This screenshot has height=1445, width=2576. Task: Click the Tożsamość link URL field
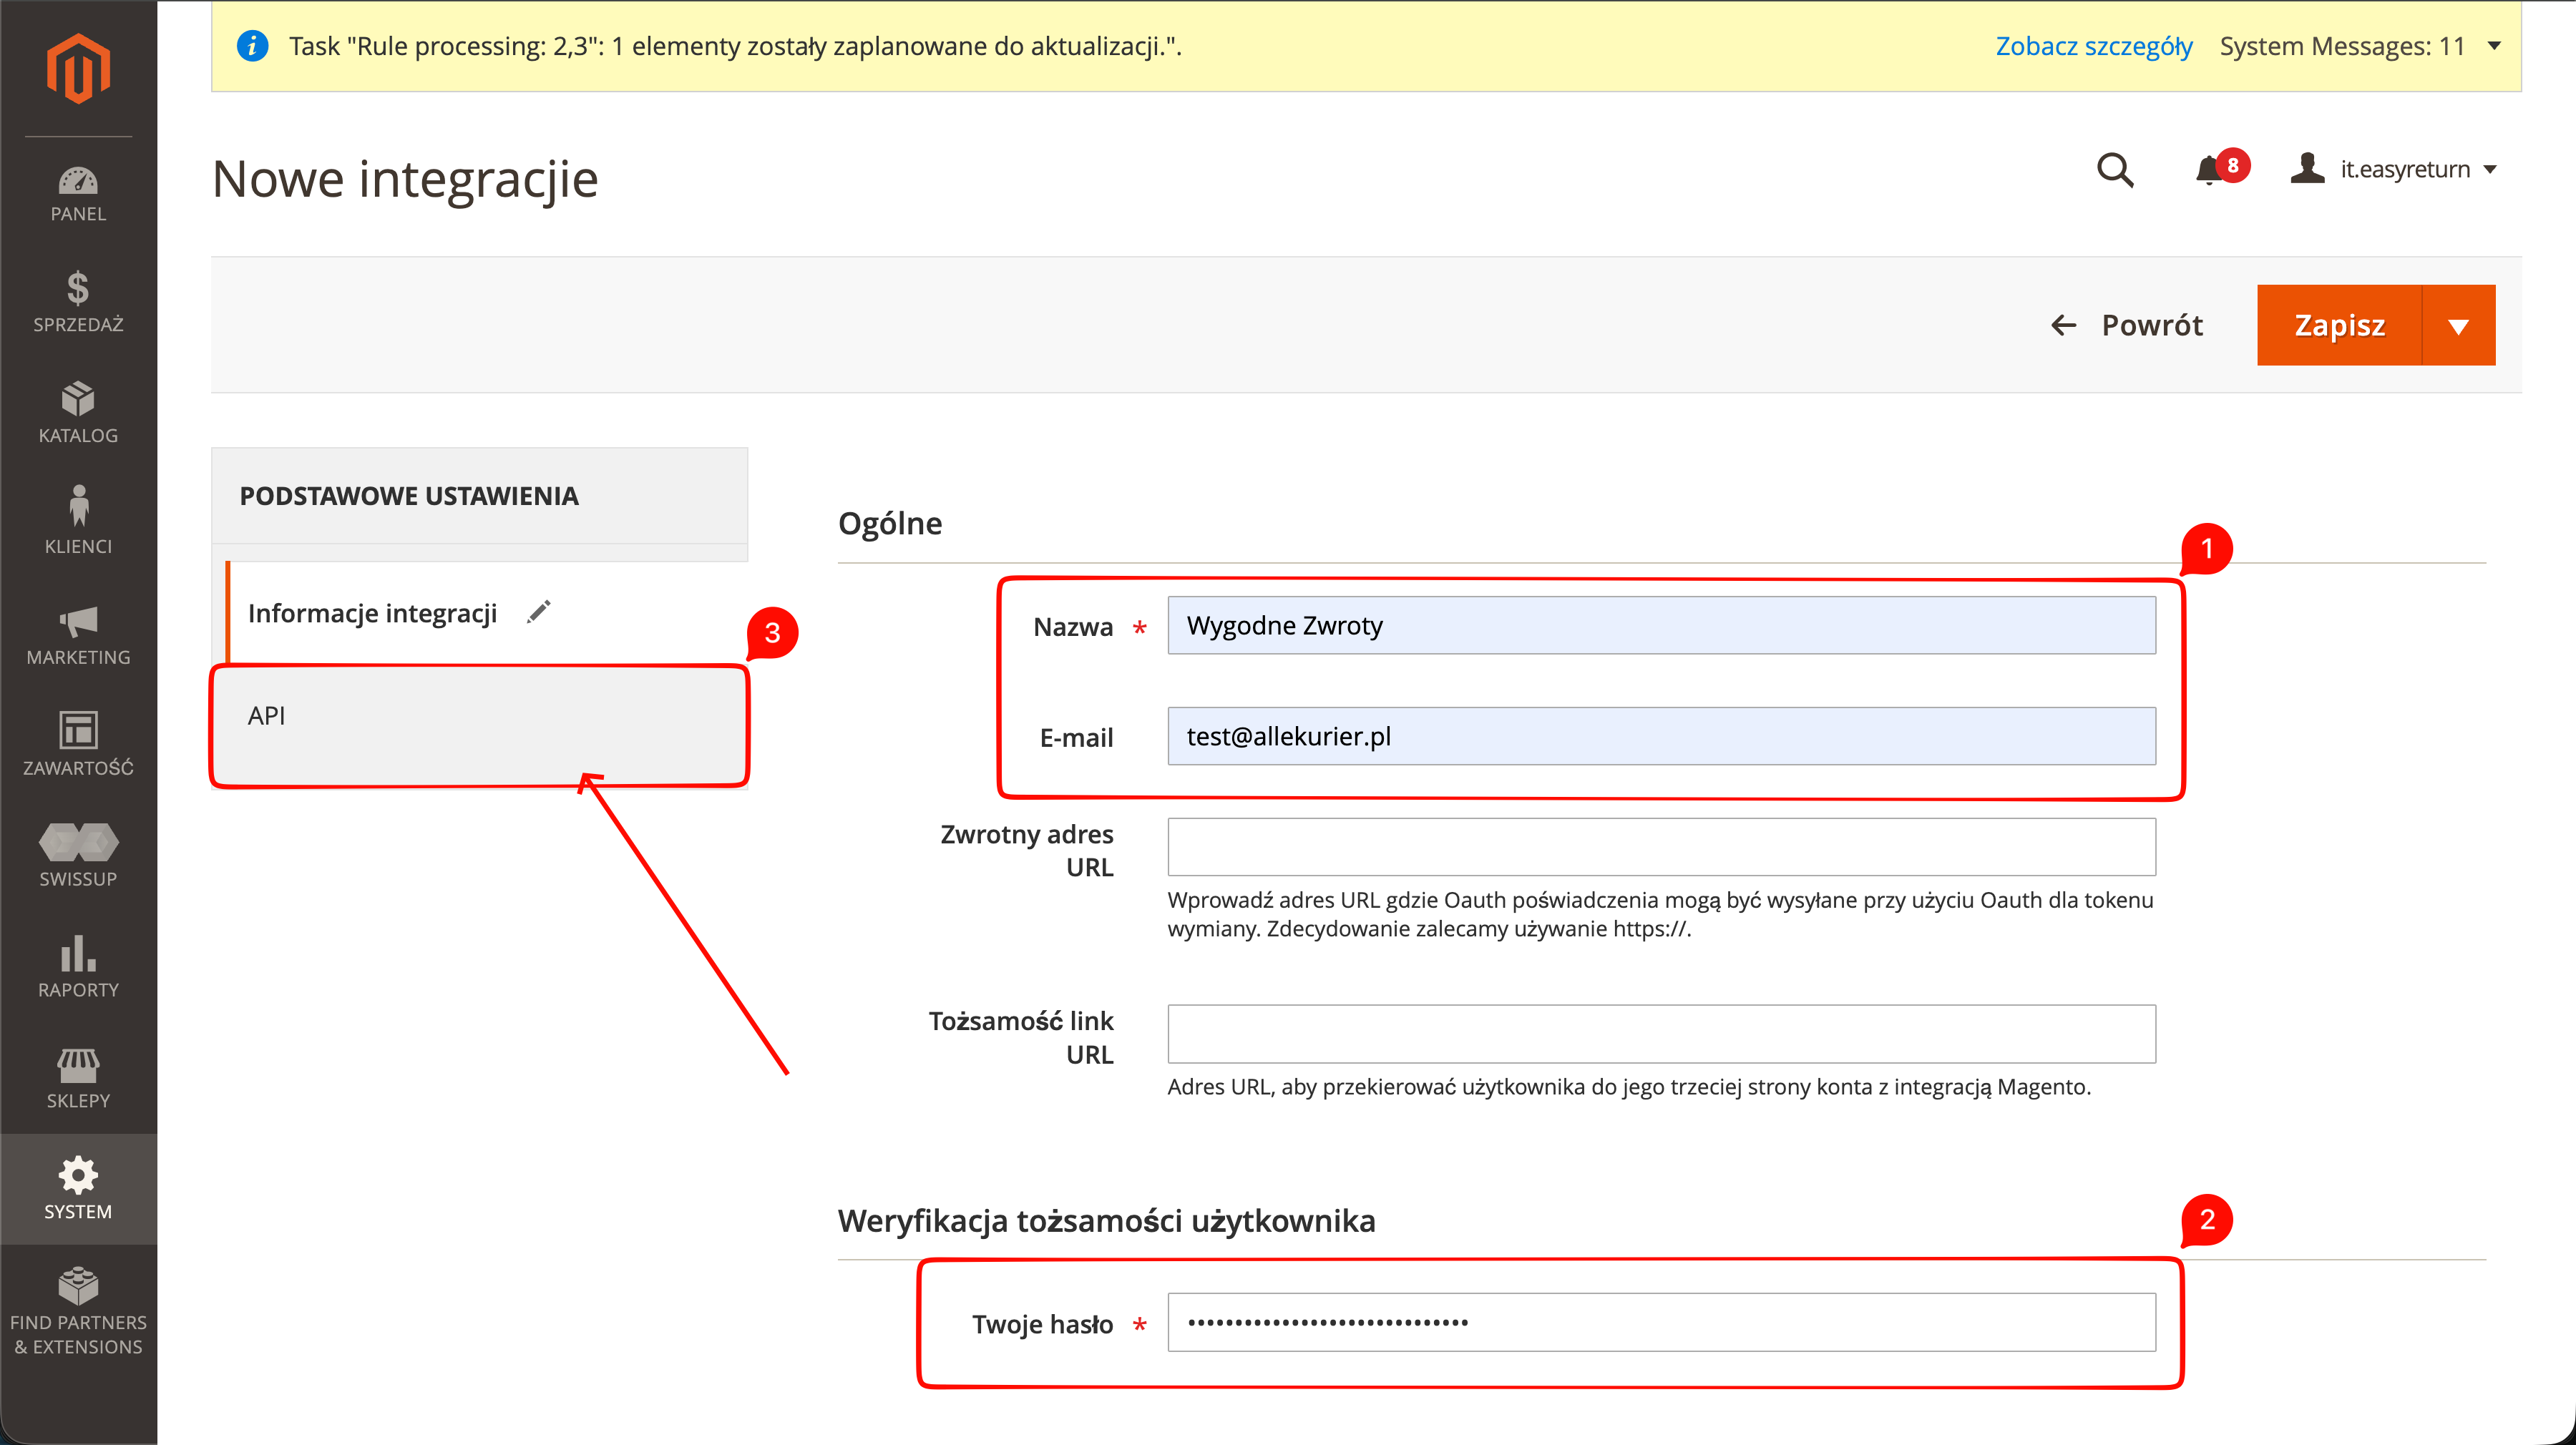1661,1034
